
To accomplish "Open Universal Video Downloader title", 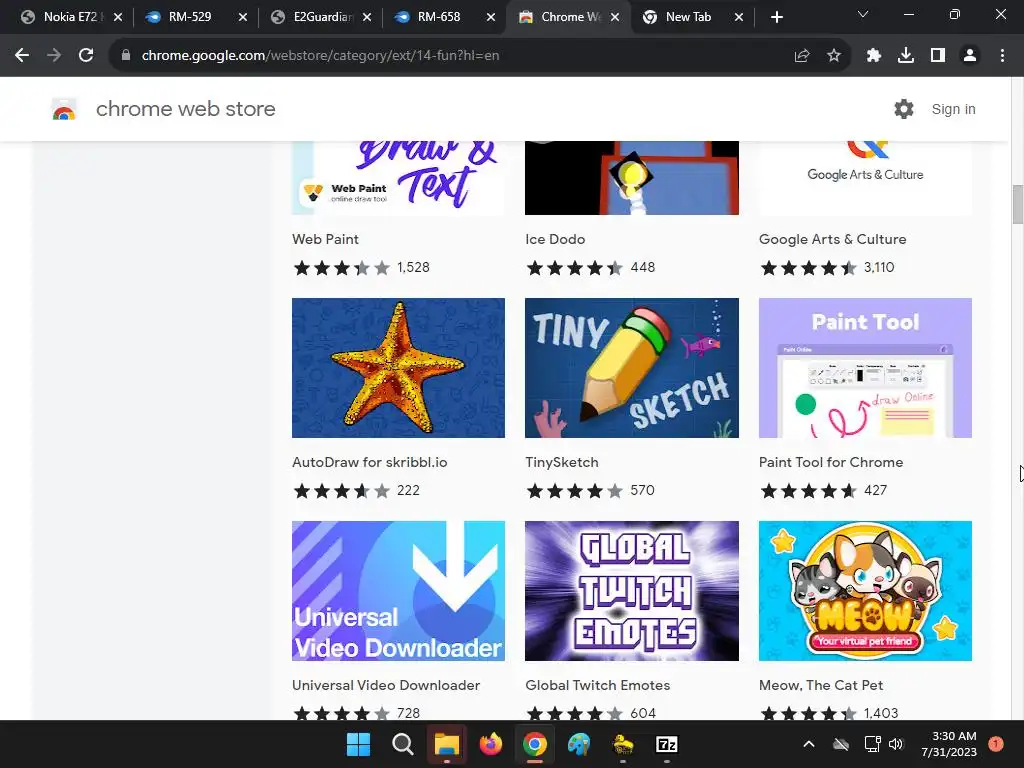I will 386,685.
